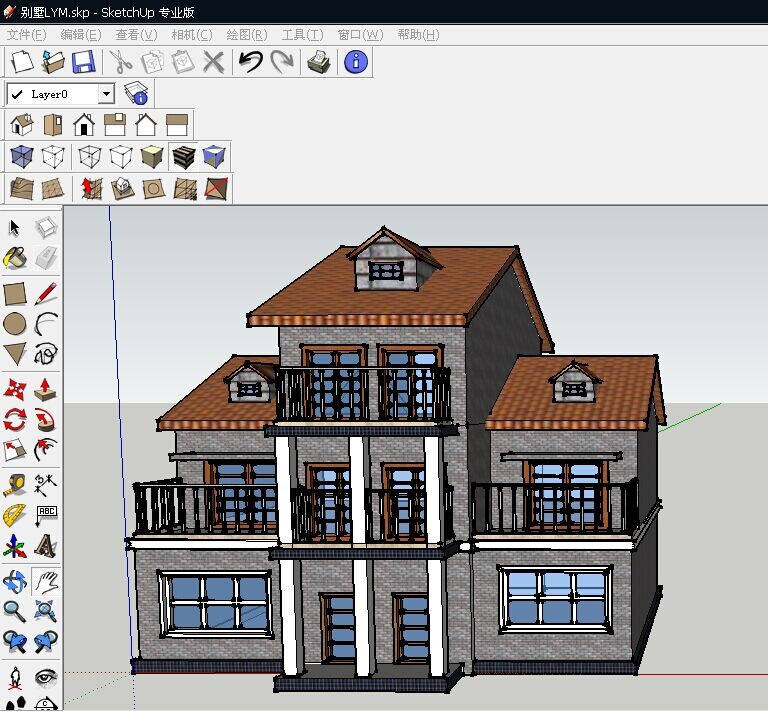This screenshot has height=712, width=768.
Task: Use the Sandbox Smoove tool
Action: (91, 188)
